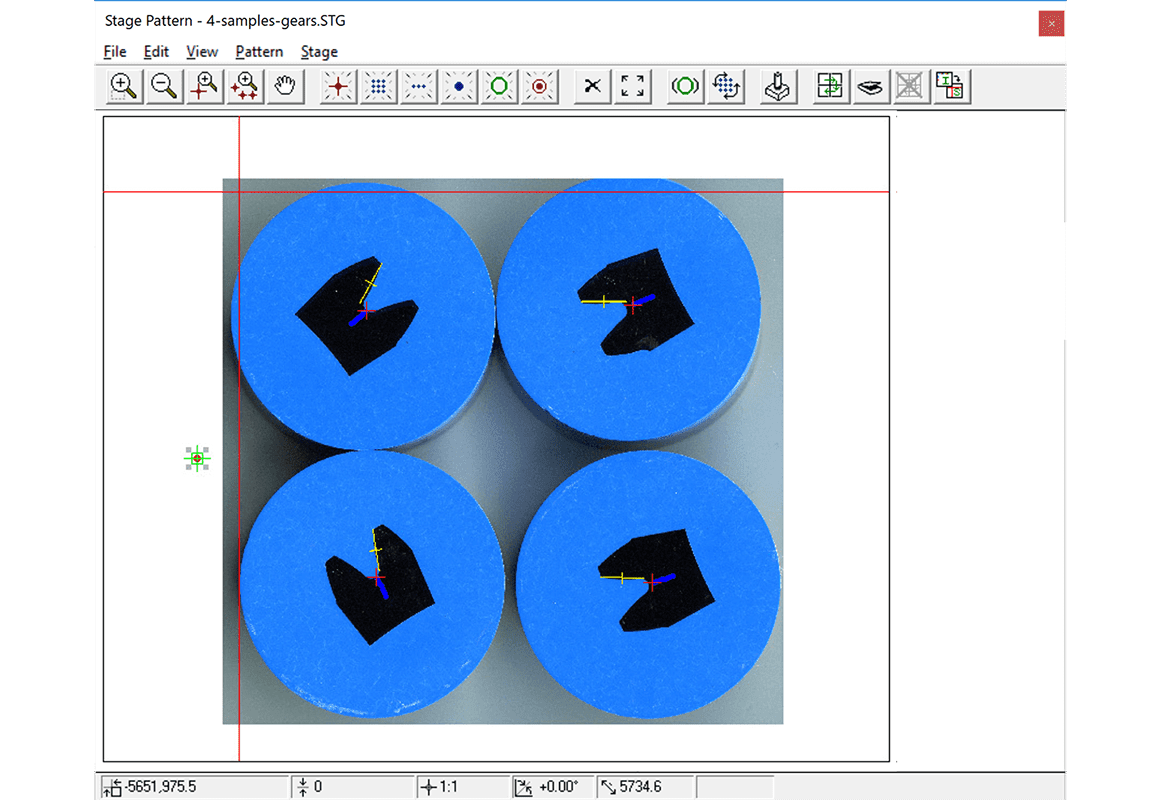Click the zoom out magnifier tool
The image size is (1160, 800).
164,87
